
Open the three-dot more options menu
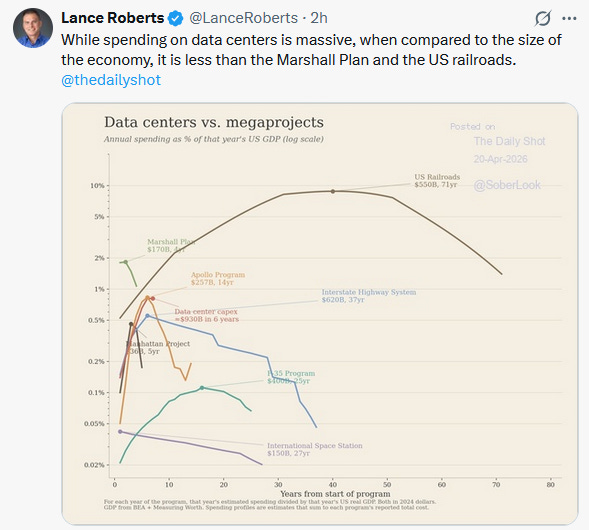[569, 18]
